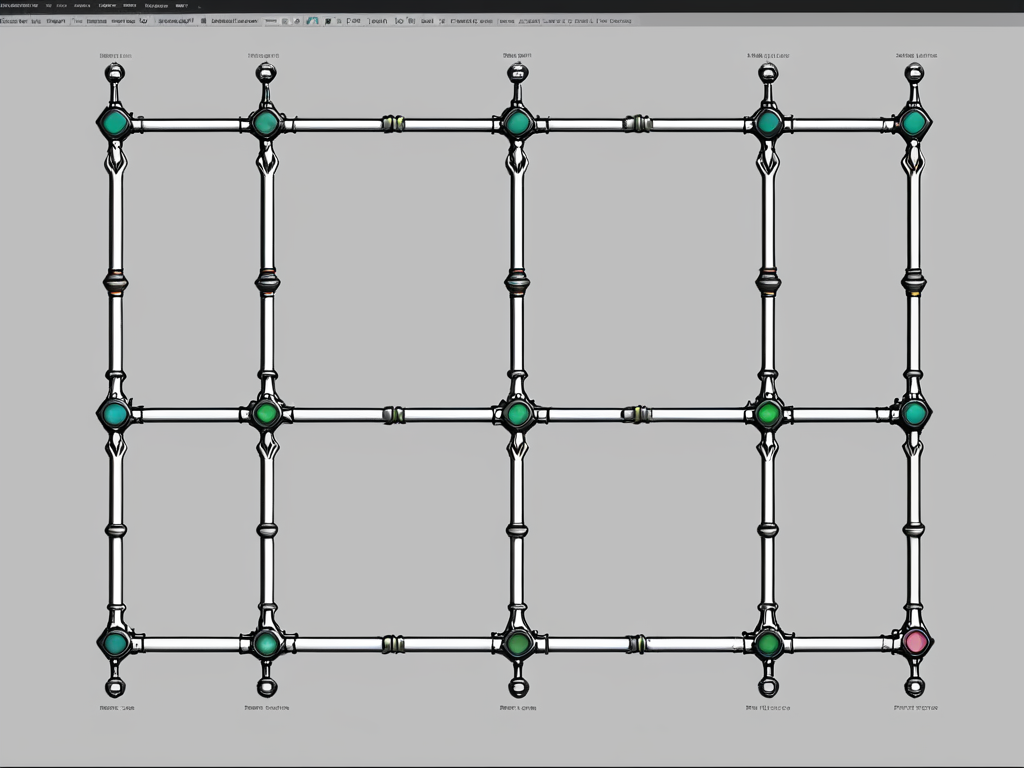
Task: Click the first text button in the toolbar
Action: [x=14, y=20]
